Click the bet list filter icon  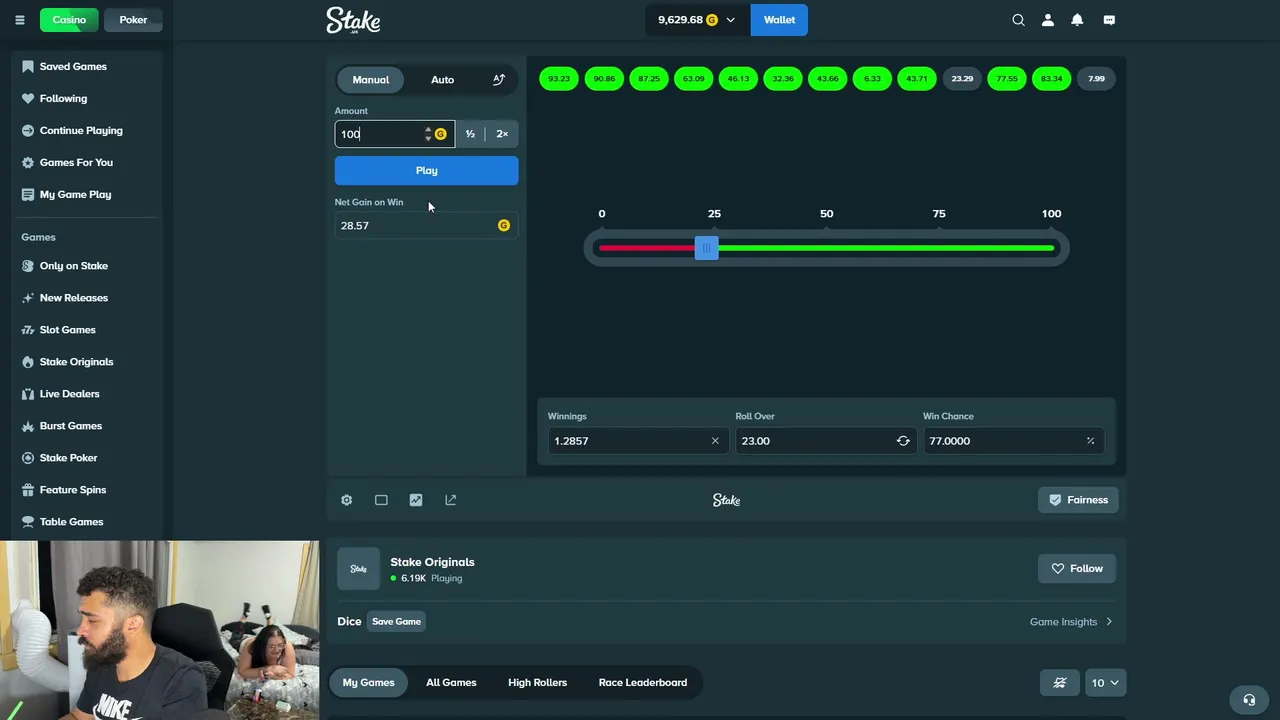point(1060,683)
